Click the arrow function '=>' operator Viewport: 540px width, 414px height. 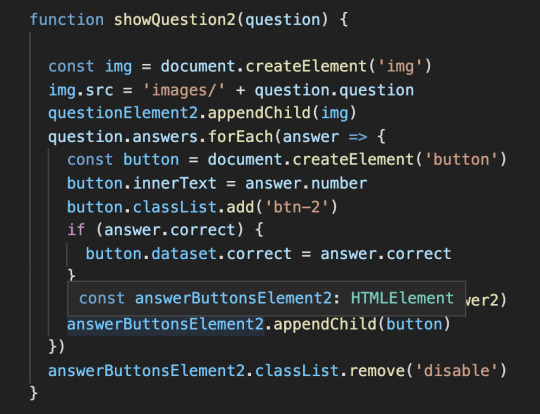point(358,137)
